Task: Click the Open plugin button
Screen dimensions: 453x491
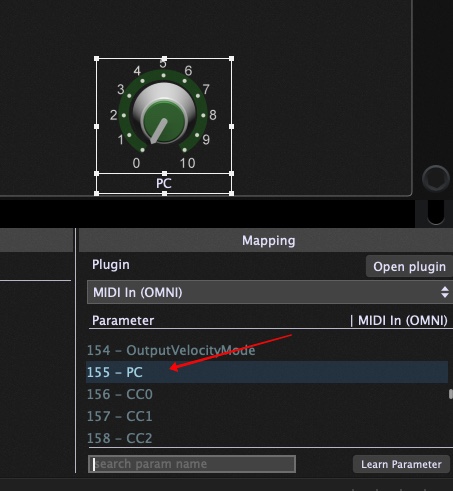Action: pyautogui.click(x=409, y=266)
